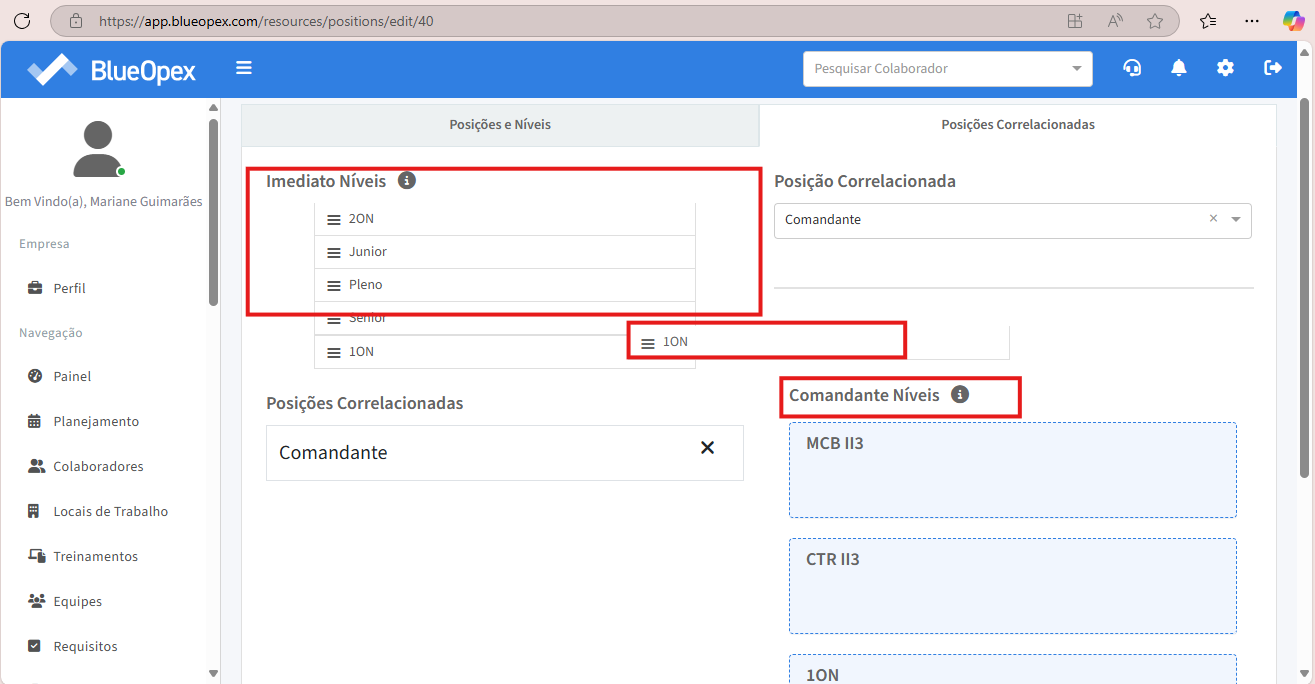1315x684 pixels.
Task: Click the sidebar scroll down arrow
Action: (213, 673)
